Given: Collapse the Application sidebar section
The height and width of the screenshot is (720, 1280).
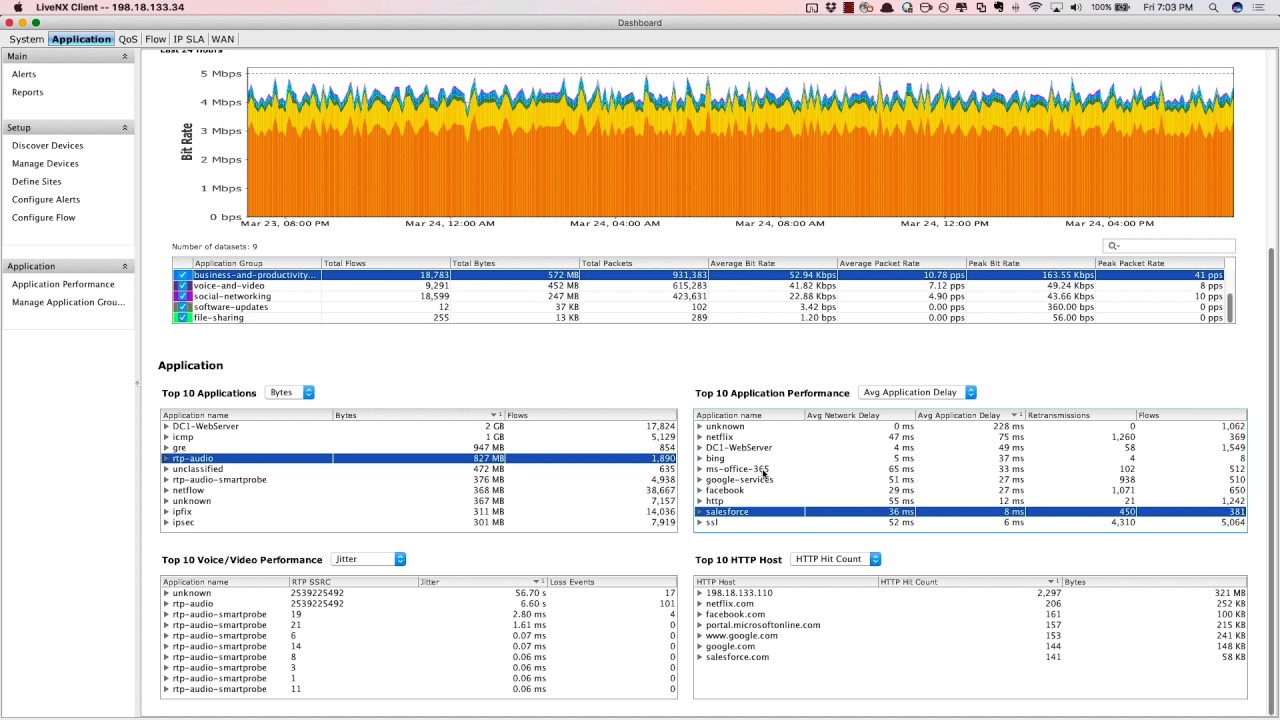Looking at the screenshot, I should (x=125, y=267).
